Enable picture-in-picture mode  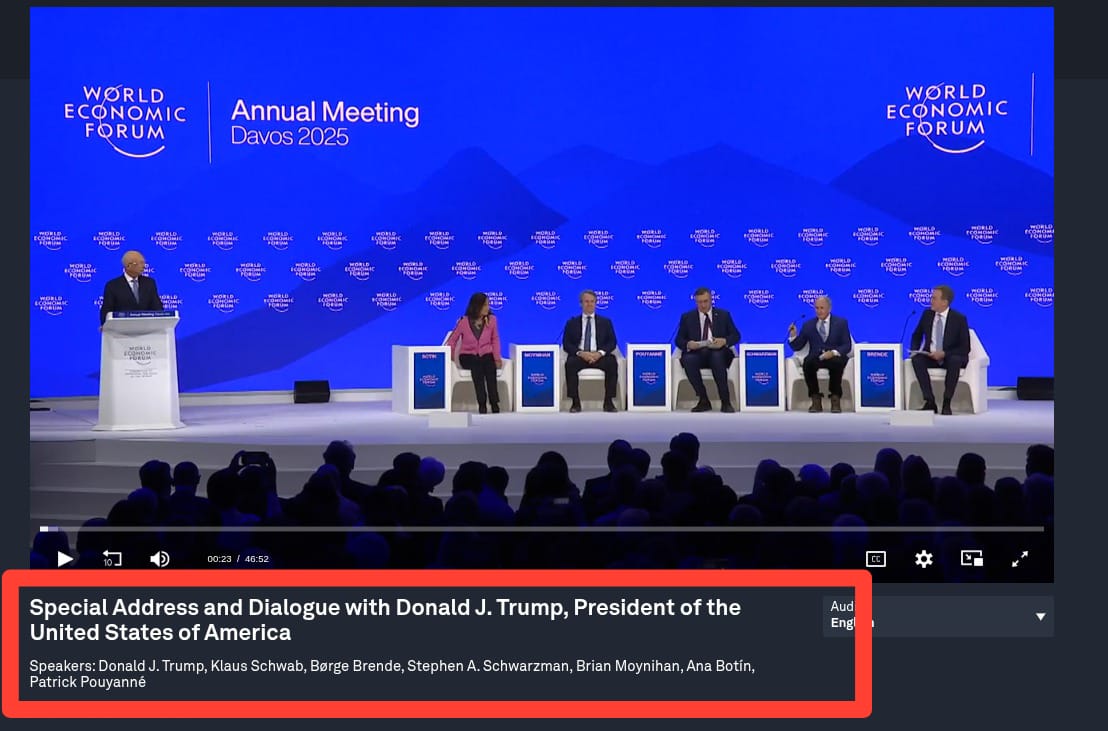point(971,559)
